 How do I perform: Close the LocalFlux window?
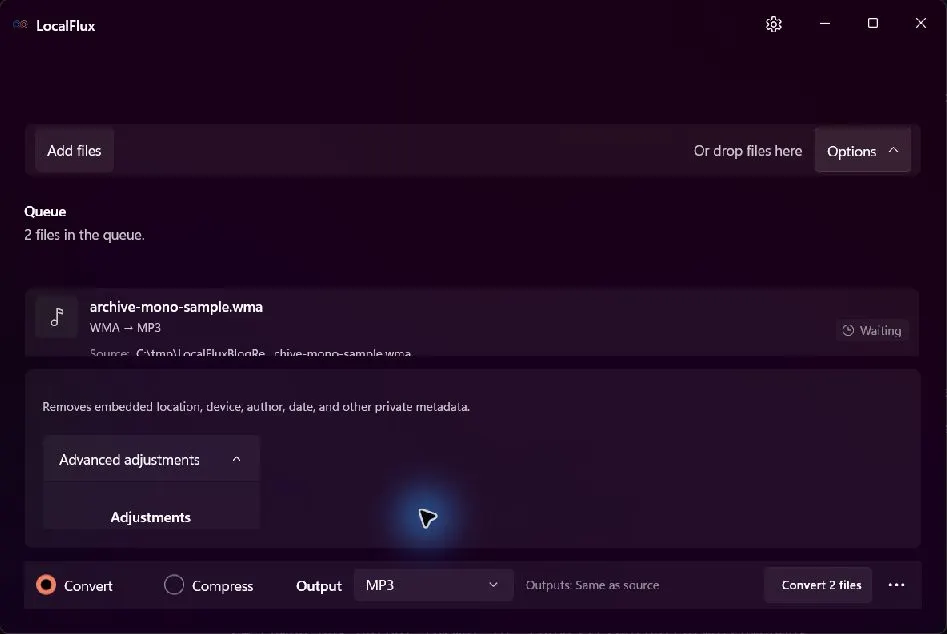point(920,24)
